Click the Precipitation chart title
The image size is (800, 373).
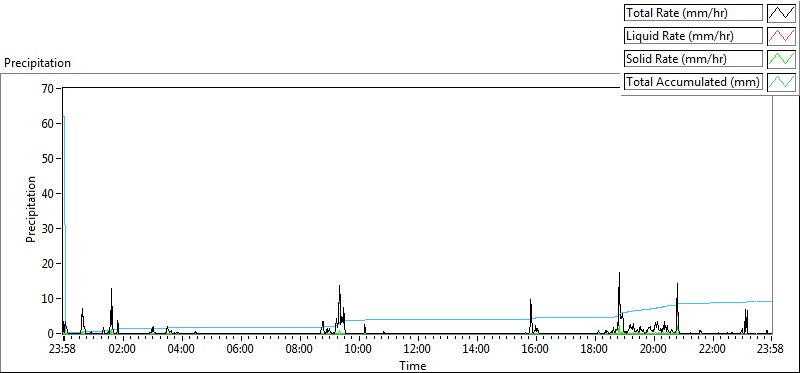38,63
